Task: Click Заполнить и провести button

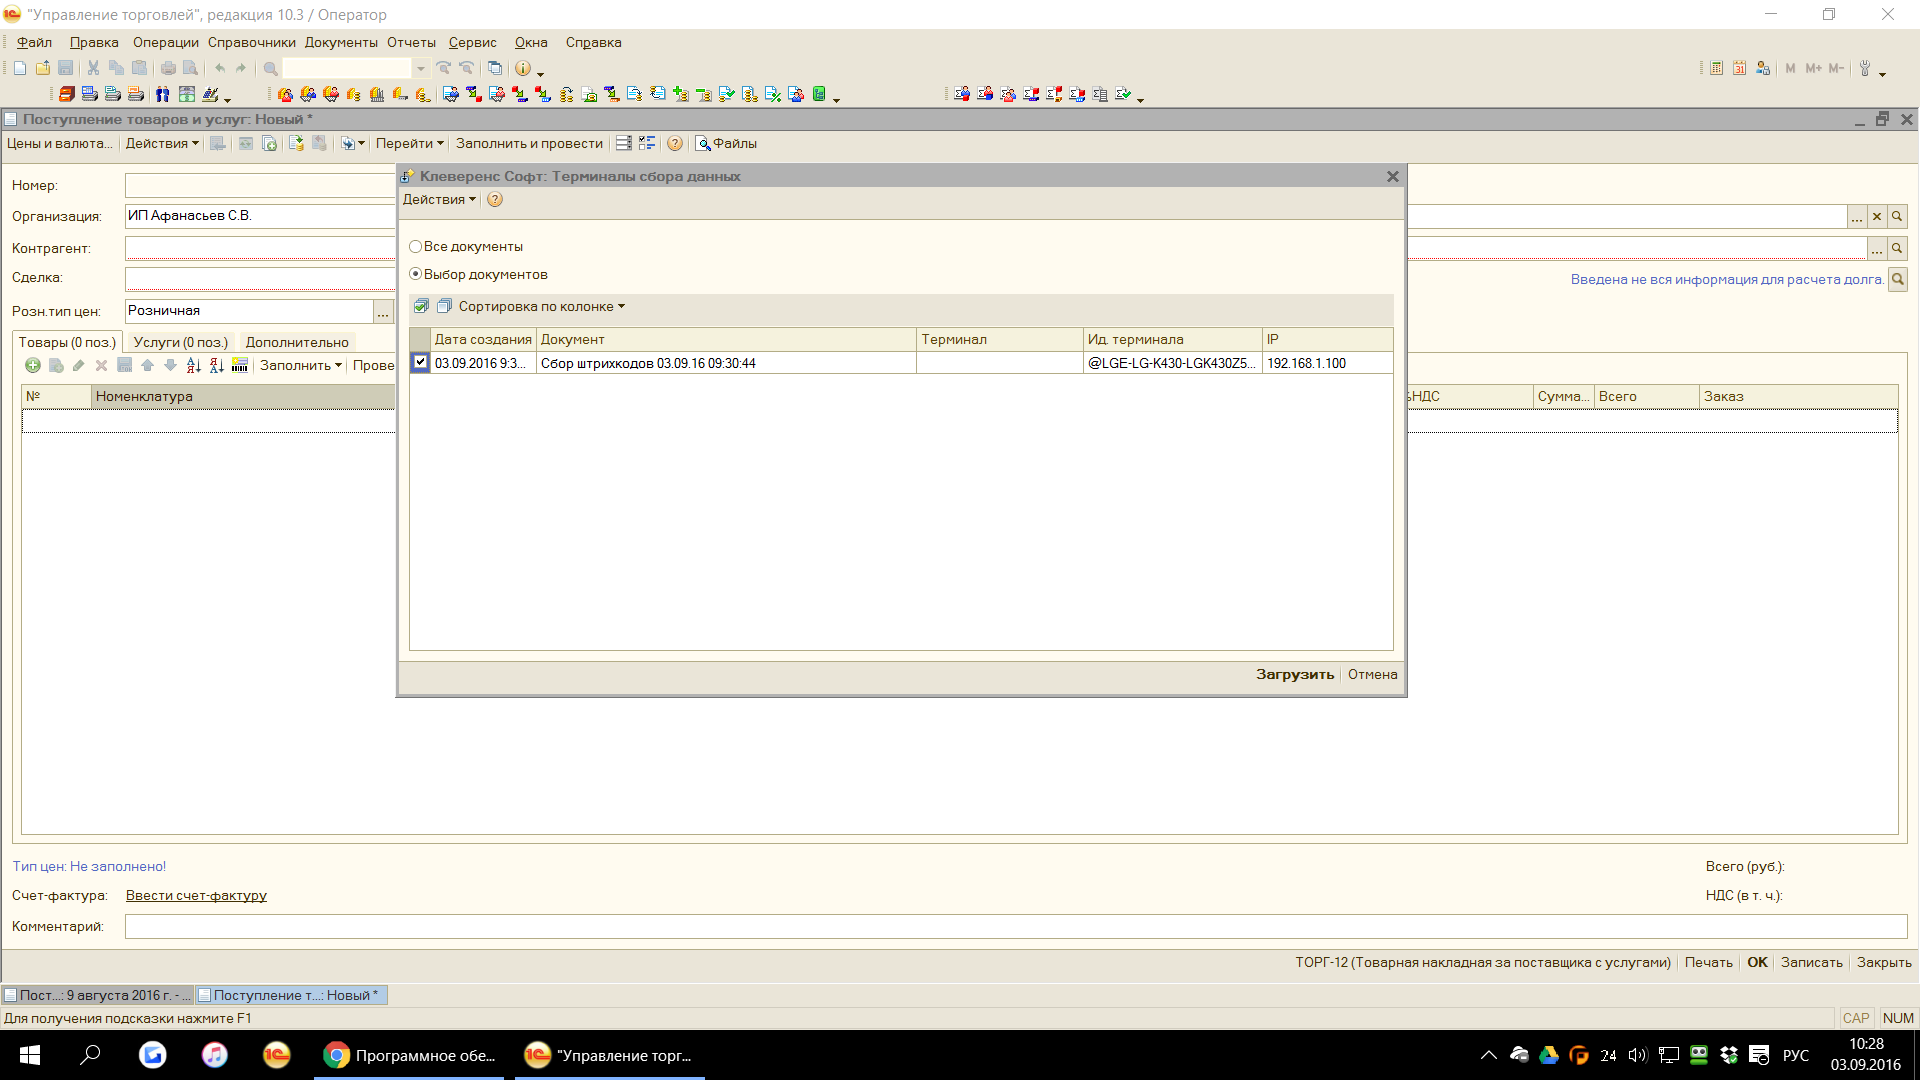Action: coord(529,143)
